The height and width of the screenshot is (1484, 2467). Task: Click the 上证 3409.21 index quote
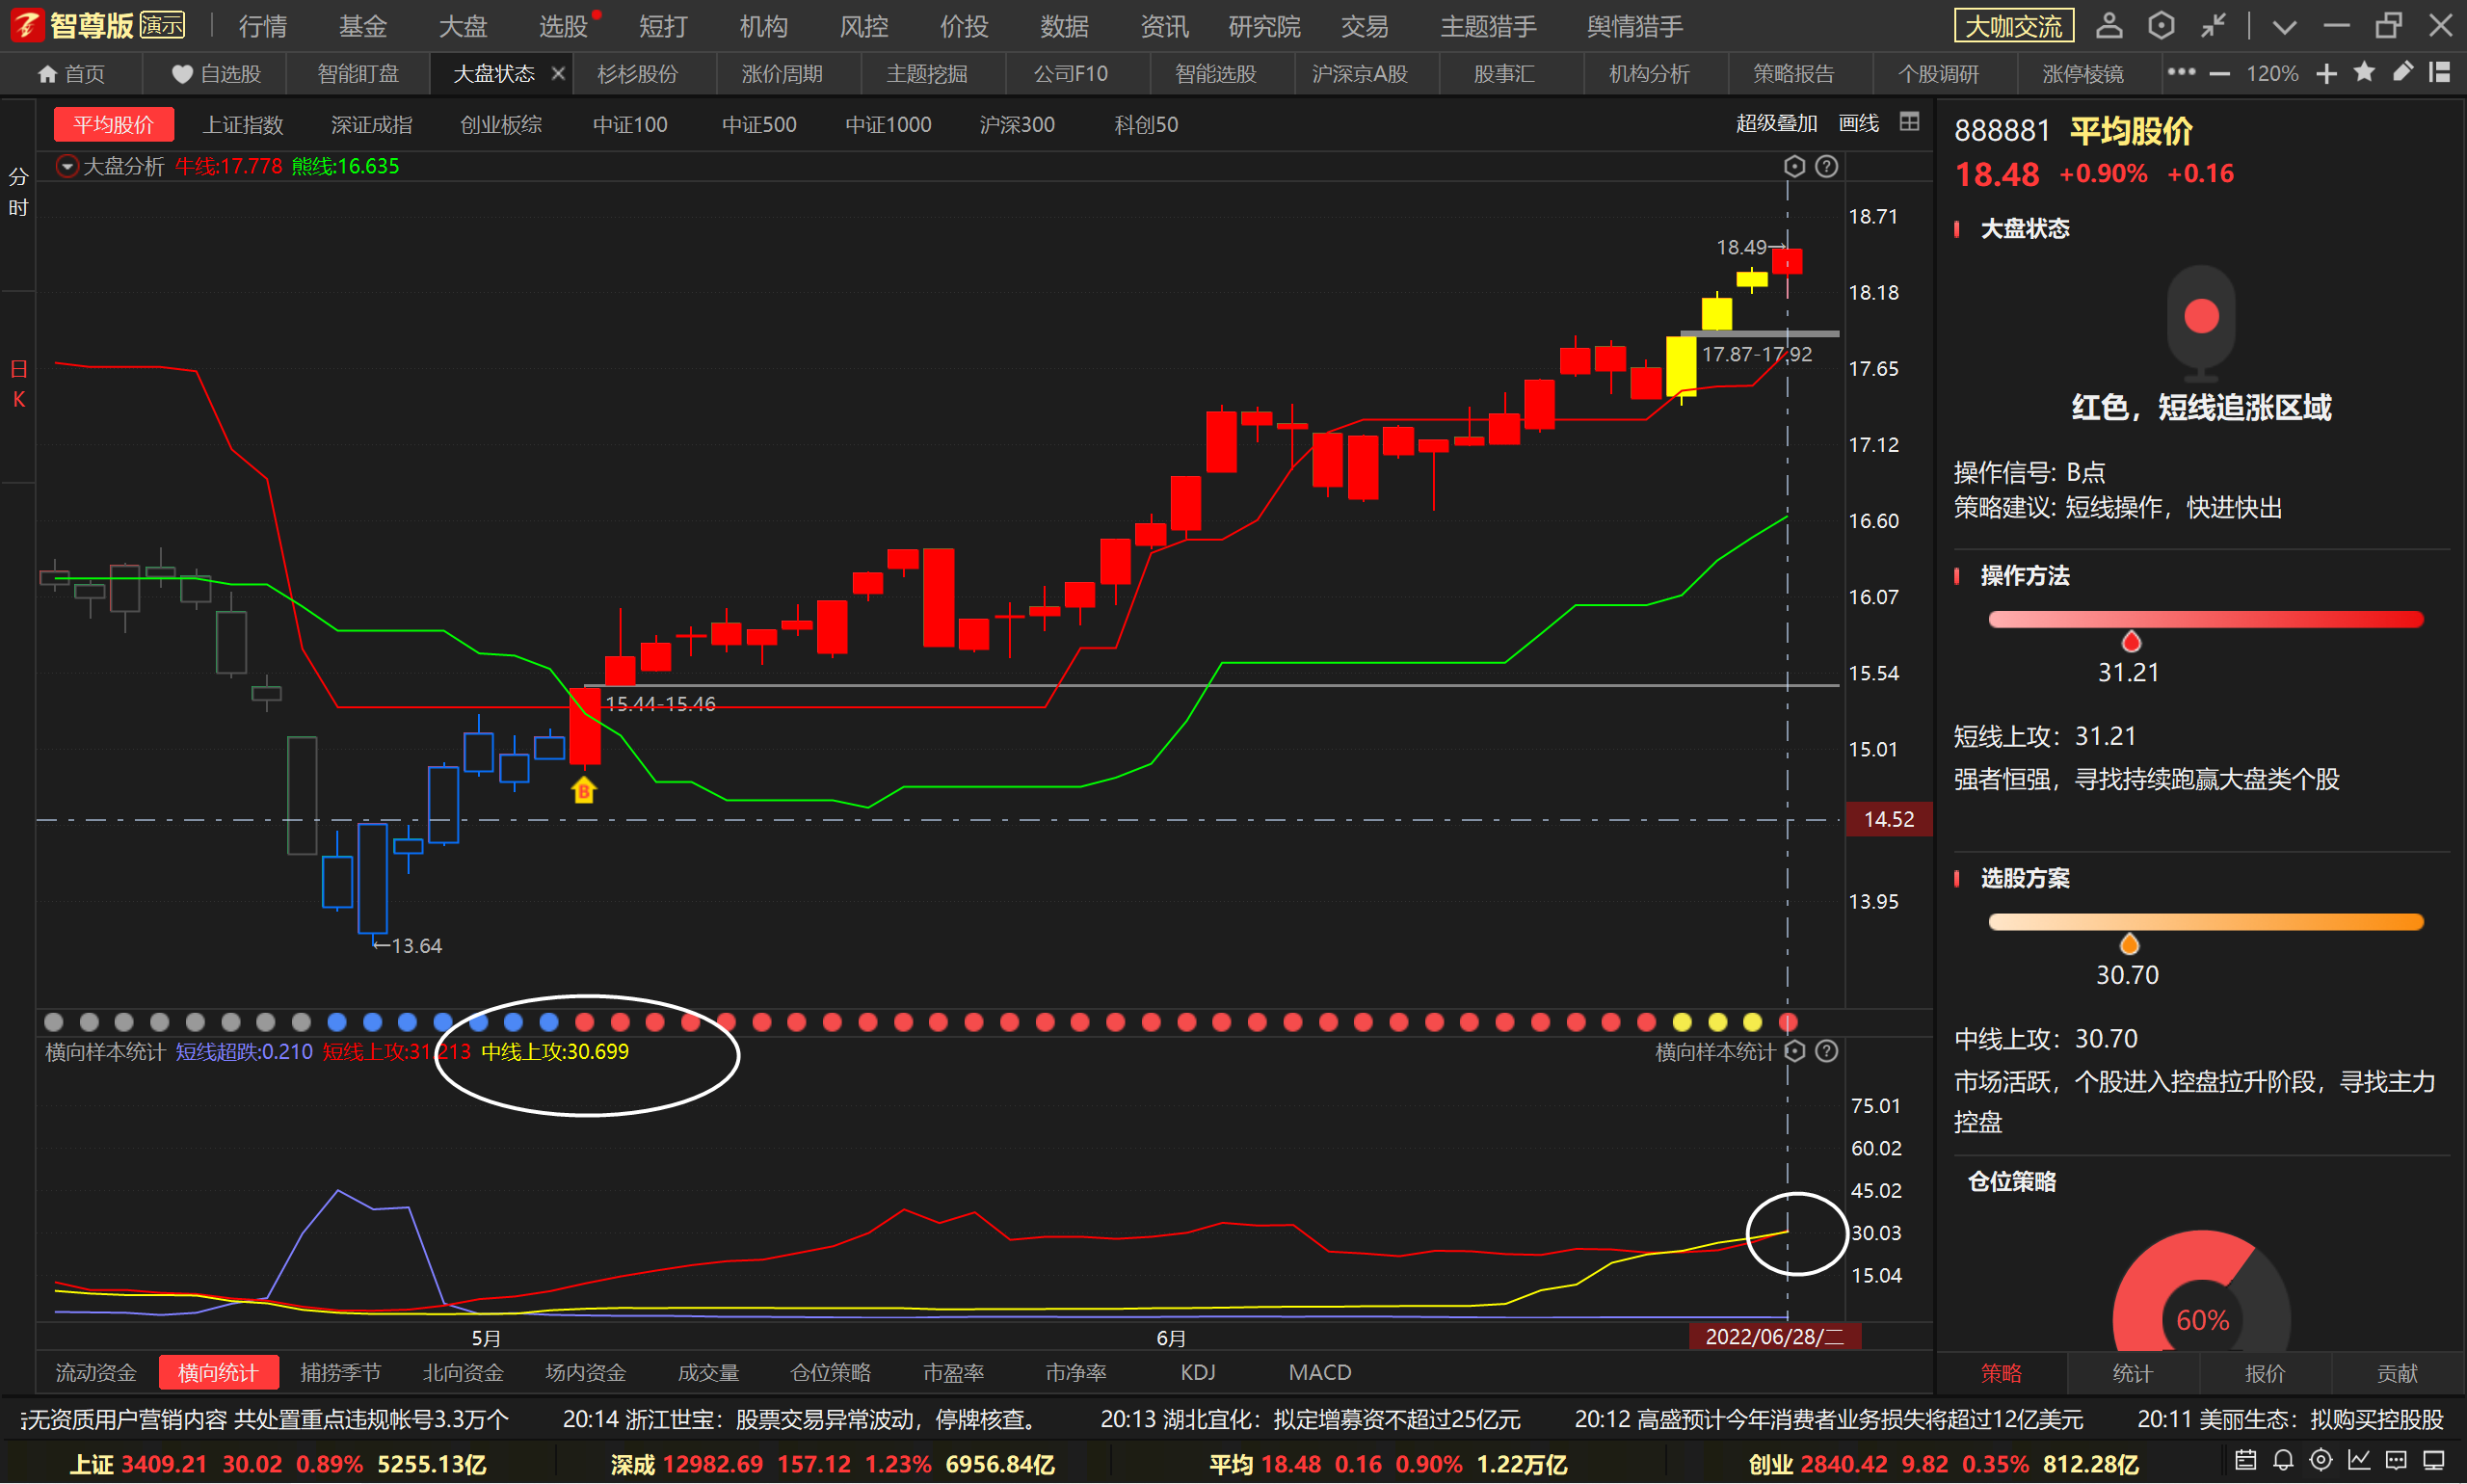click(277, 1464)
